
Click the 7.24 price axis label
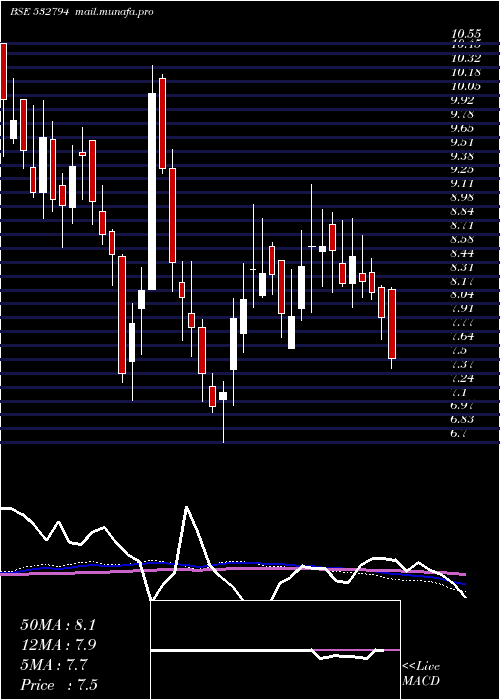[x=464, y=378]
